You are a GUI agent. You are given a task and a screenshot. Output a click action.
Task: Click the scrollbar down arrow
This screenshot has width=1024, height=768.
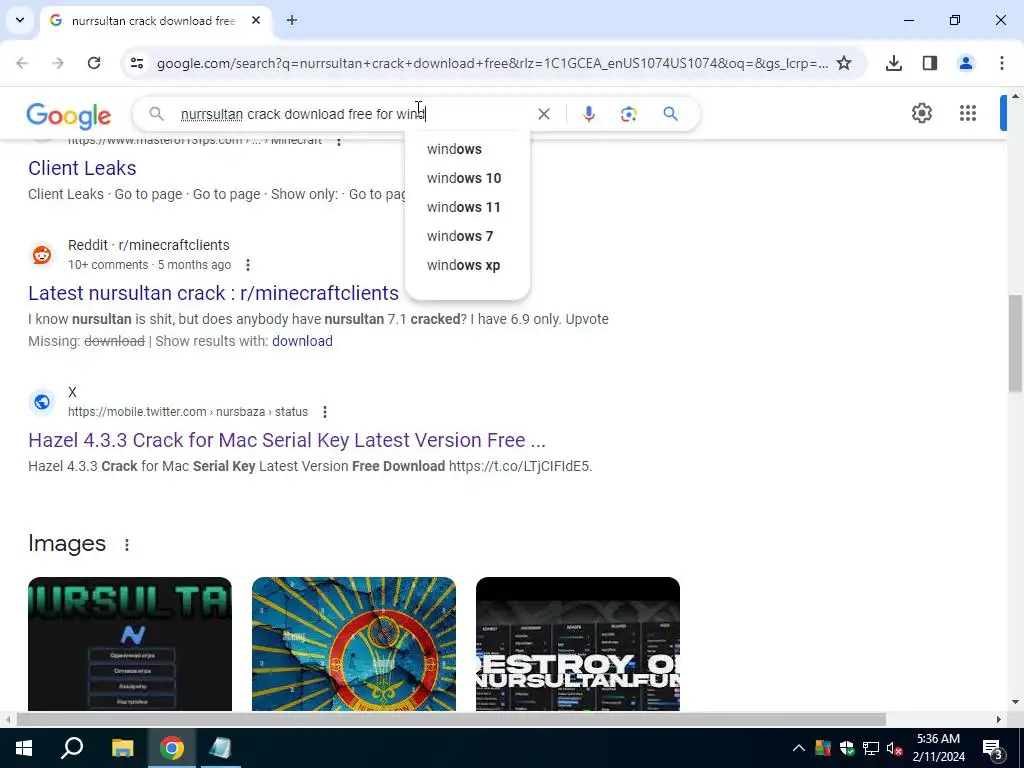[x=1015, y=703]
